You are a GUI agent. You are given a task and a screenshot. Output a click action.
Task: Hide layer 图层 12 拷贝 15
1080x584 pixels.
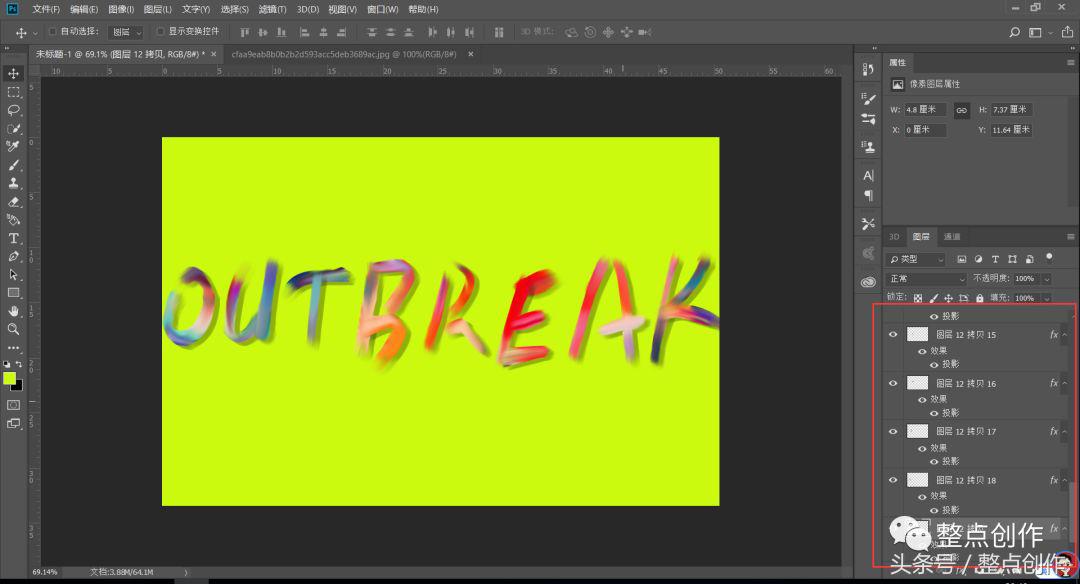pyautogui.click(x=893, y=335)
